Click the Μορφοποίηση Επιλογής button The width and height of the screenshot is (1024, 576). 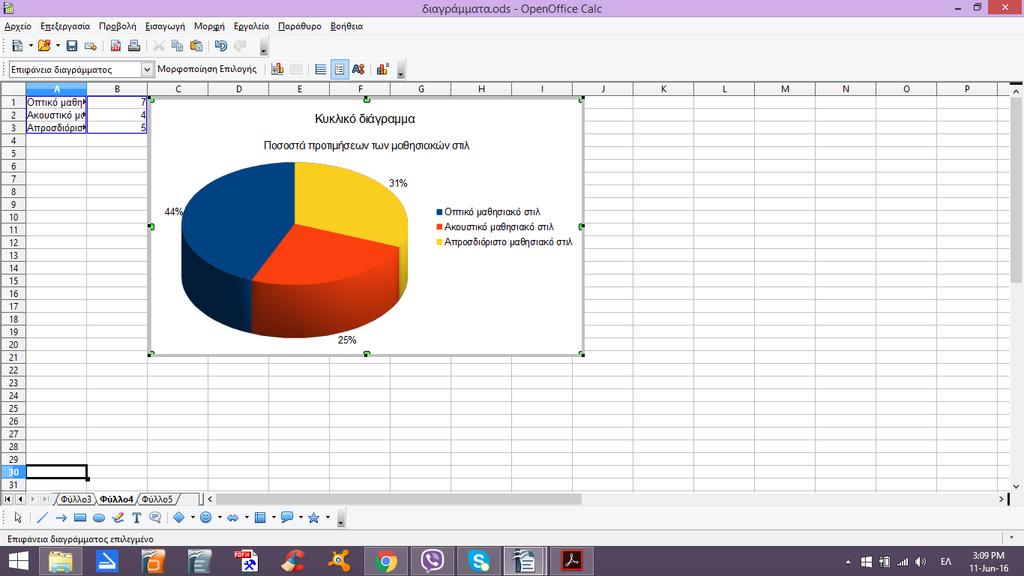point(207,69)
